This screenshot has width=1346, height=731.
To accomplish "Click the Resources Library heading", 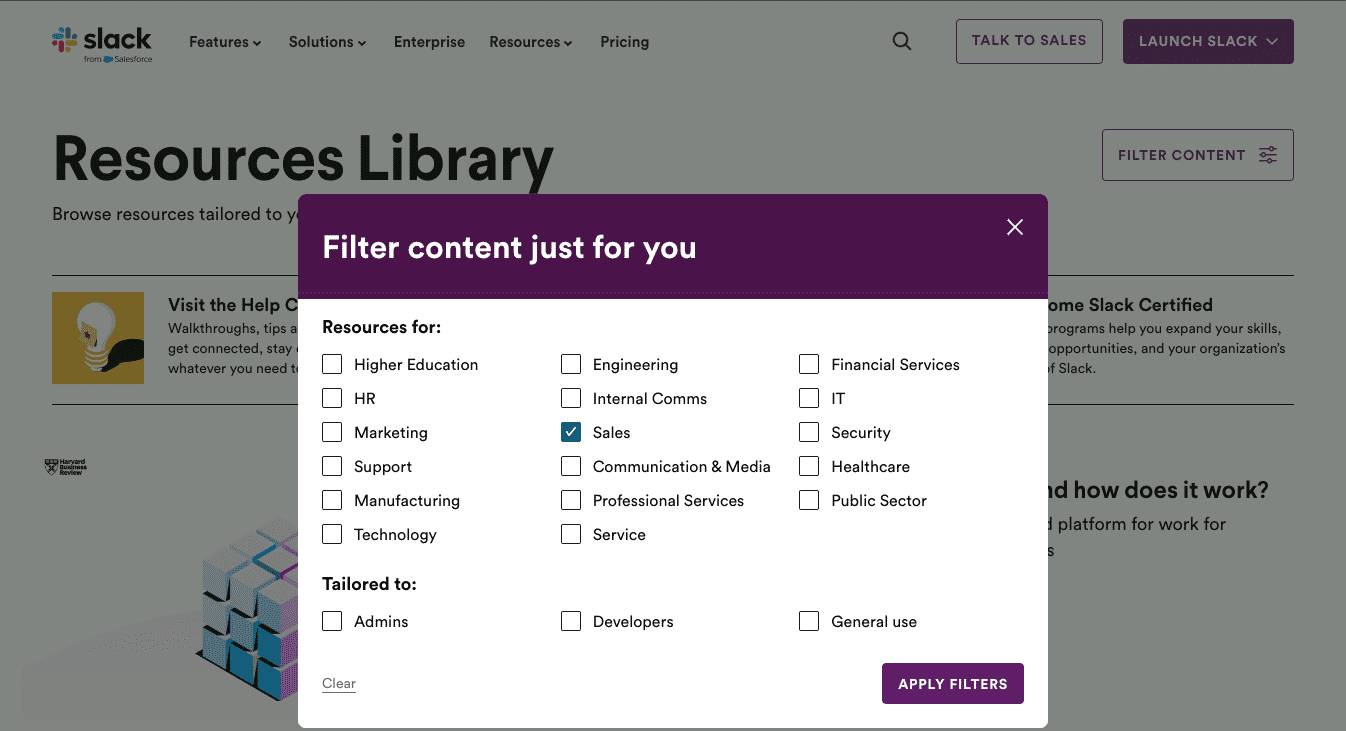I will coord(303,159).
